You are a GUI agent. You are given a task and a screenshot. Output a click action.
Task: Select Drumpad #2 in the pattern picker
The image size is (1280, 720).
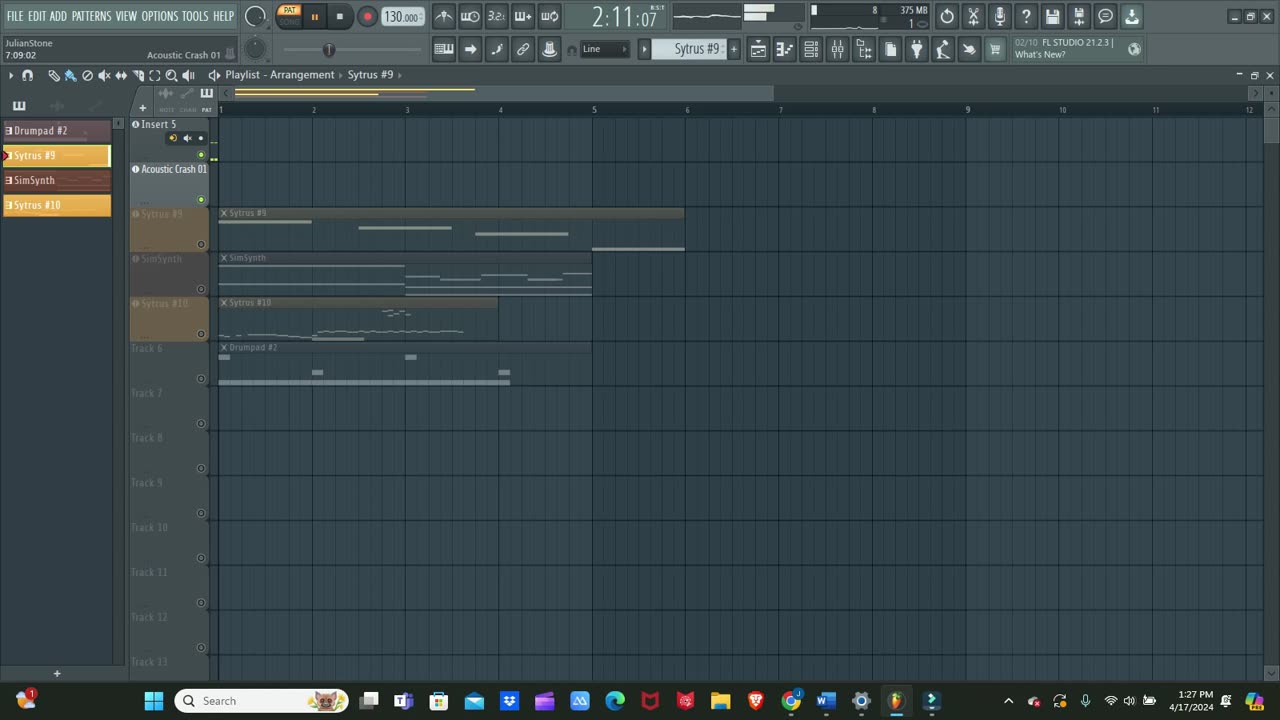click(x=56, y=131)
